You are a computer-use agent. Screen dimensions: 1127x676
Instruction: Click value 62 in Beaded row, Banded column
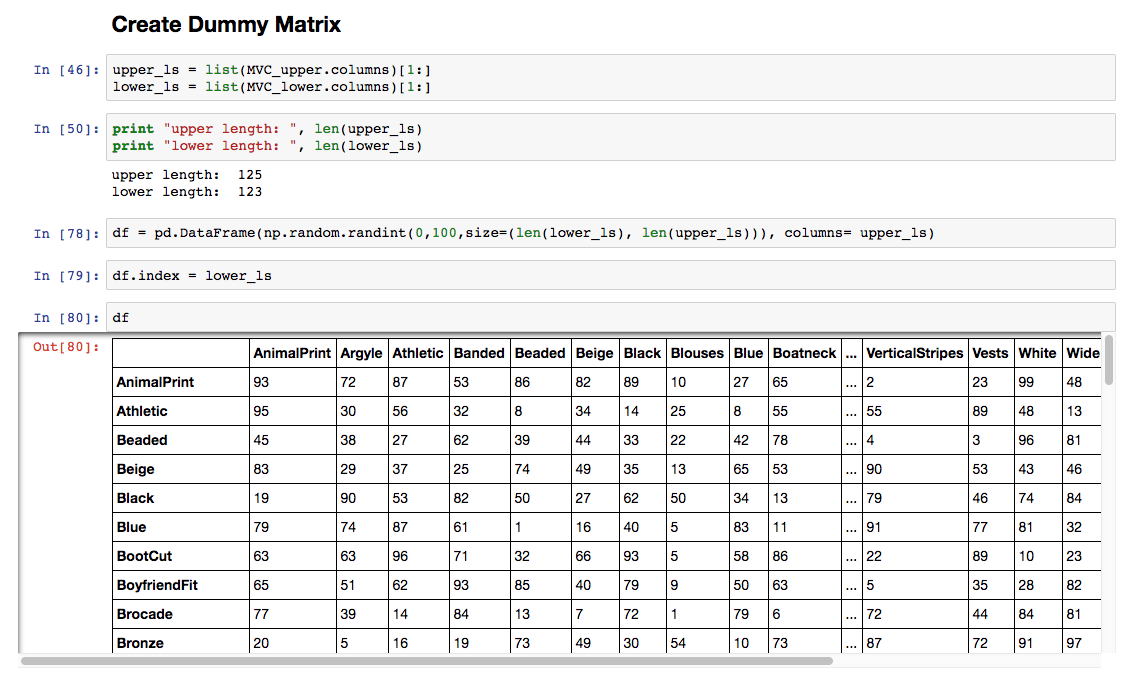point(461,440)
